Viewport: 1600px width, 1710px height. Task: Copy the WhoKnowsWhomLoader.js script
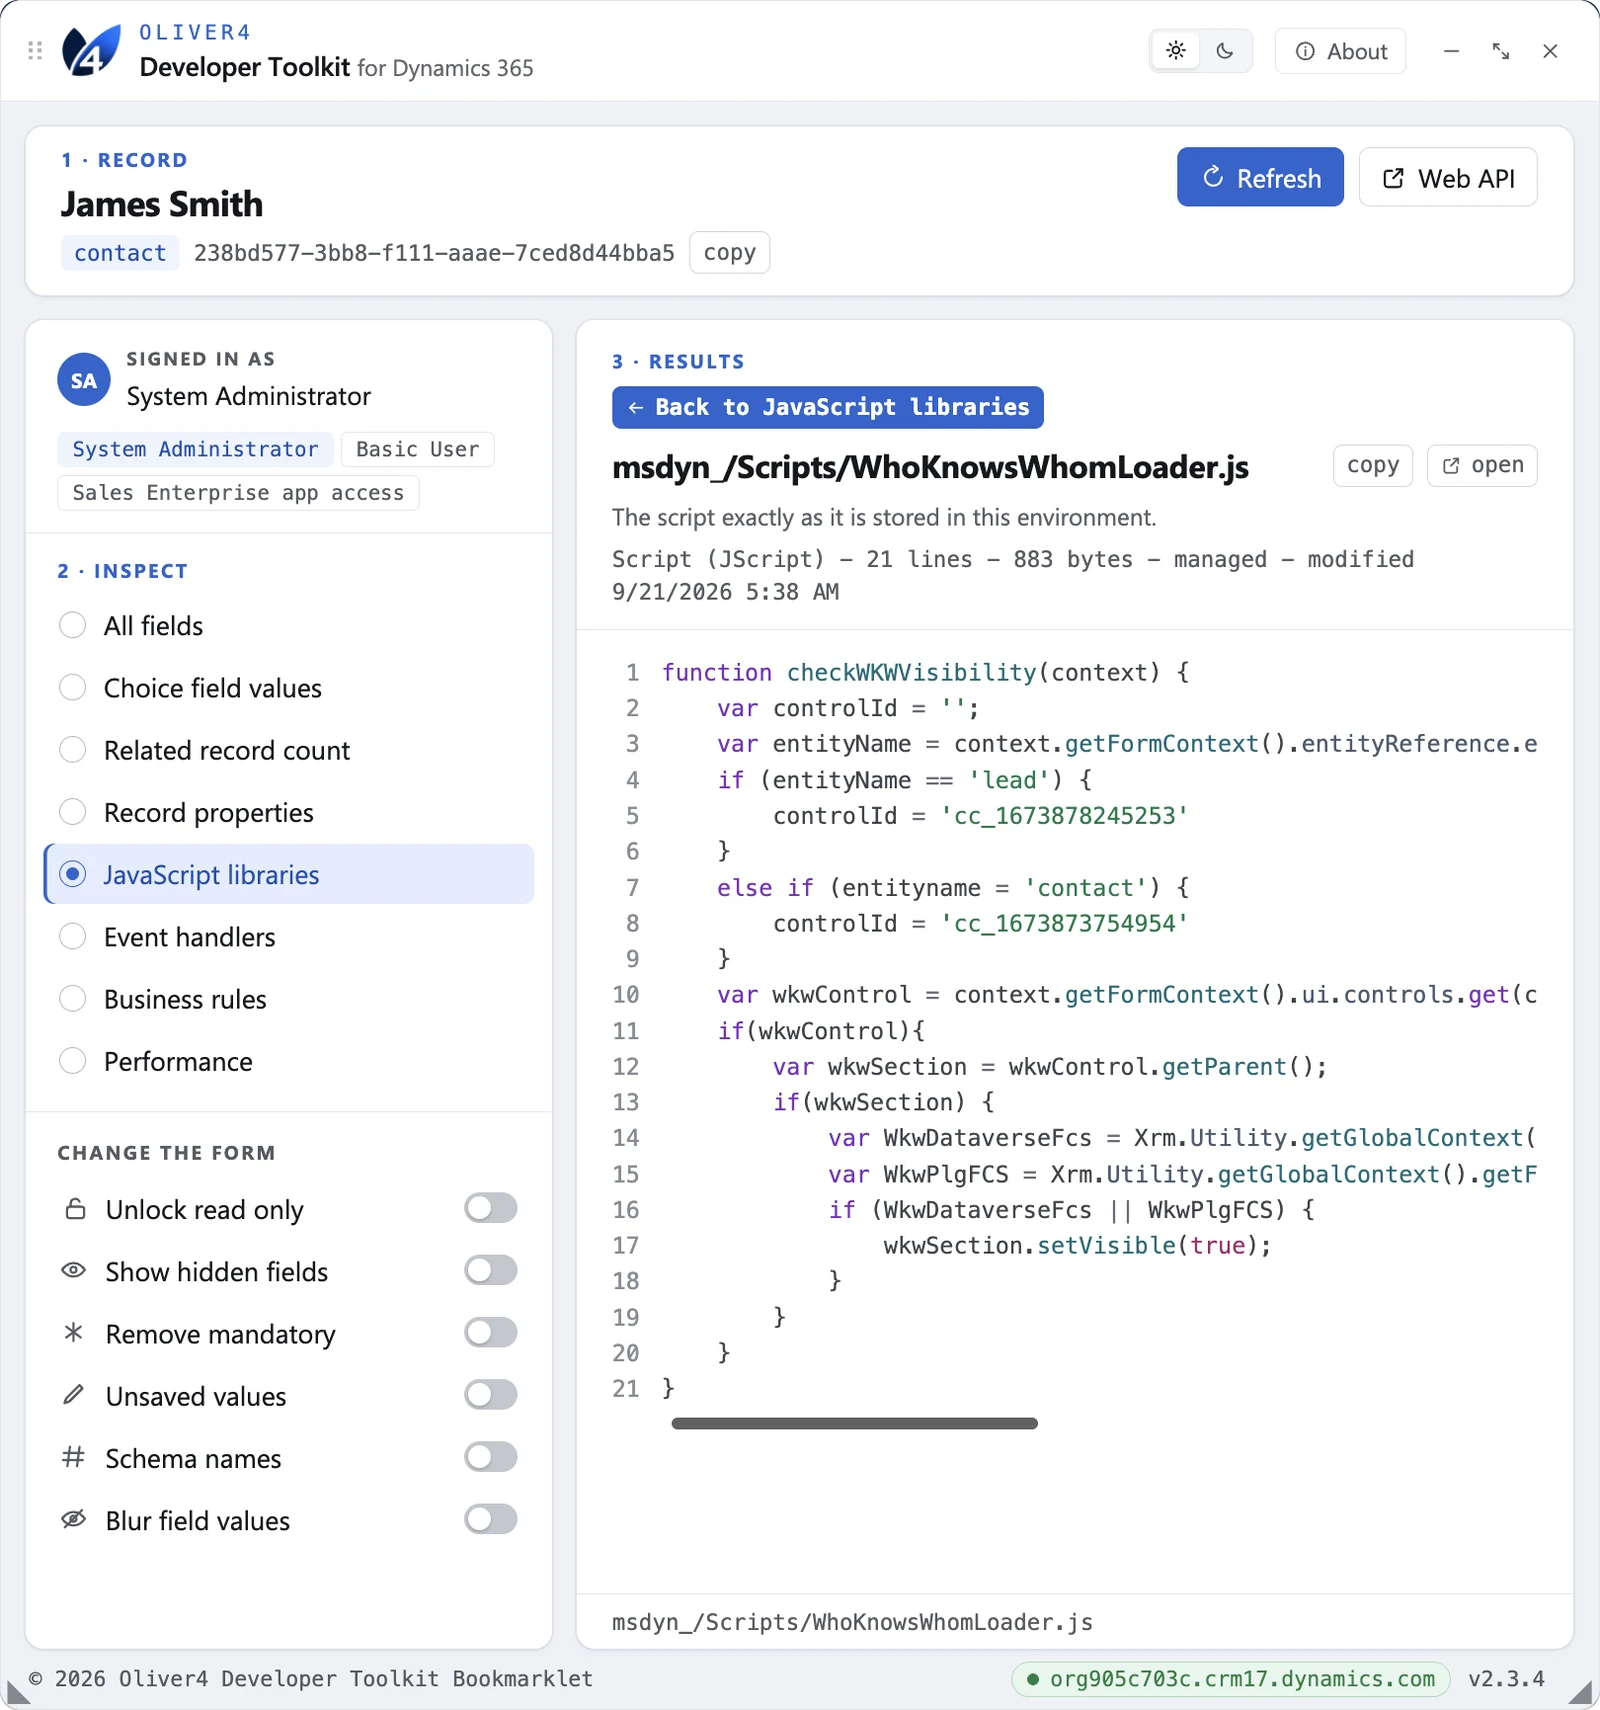[x=1372, y=466]
